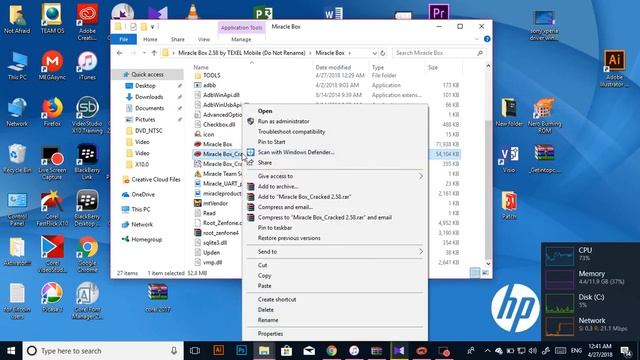The width and height of the screenshot is (640, 360).
Task: Open Nero Burning ROM desktop icon
Action: pos(545,116)
